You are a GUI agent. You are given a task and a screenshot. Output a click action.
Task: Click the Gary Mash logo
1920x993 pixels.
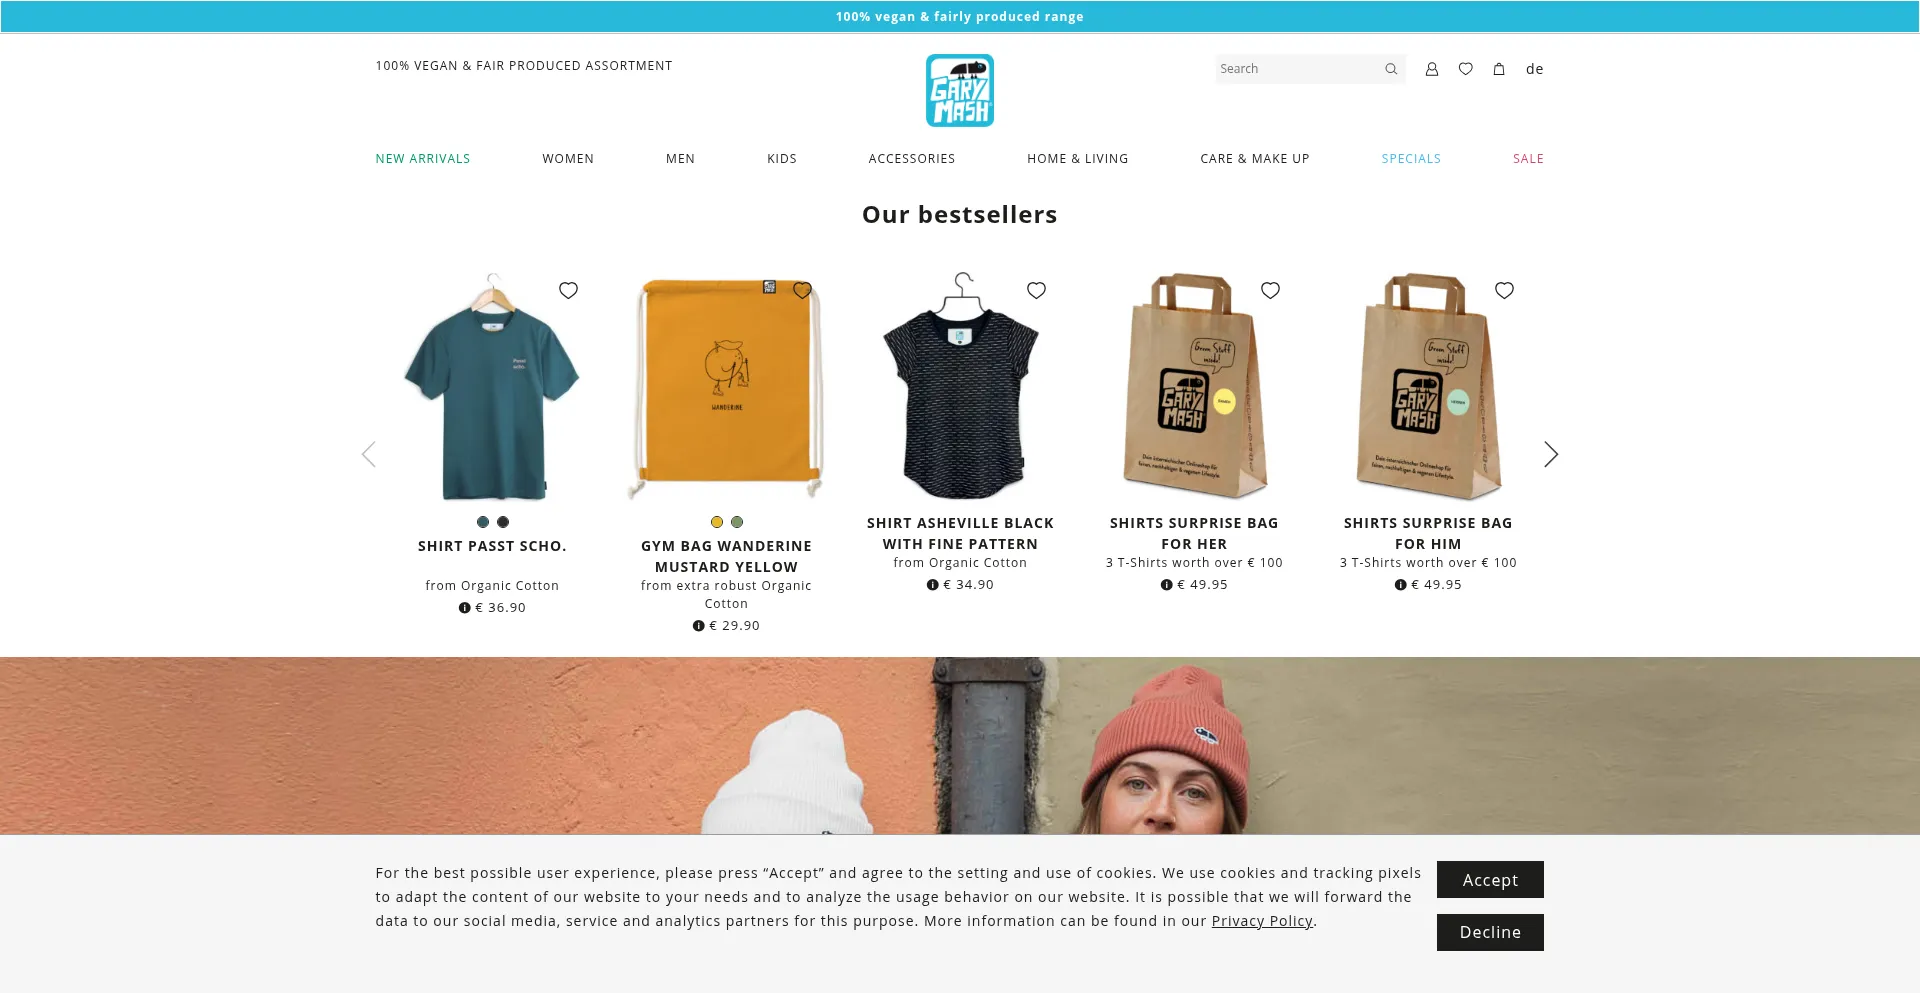[960, 90]
